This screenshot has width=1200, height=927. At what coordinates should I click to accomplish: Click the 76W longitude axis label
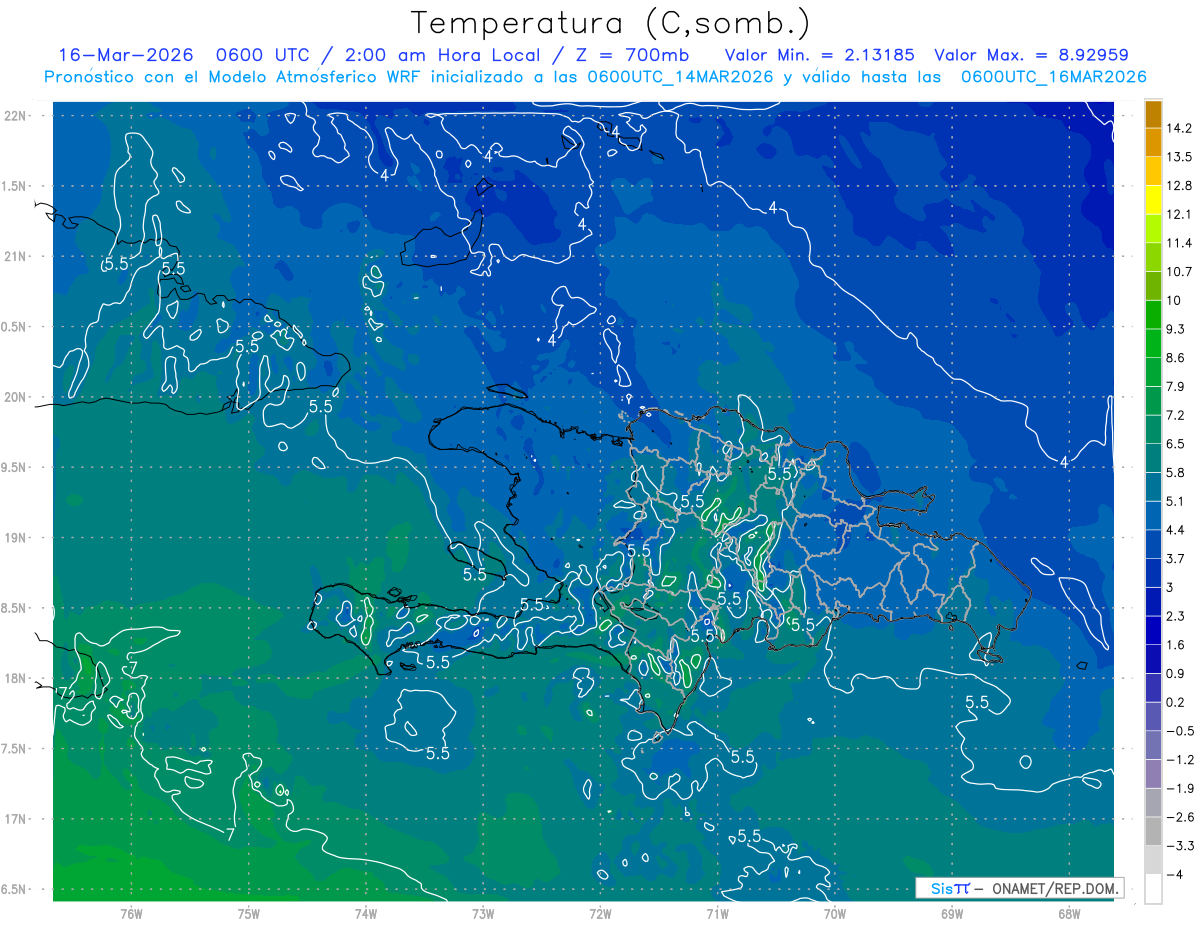click(131, 913)
